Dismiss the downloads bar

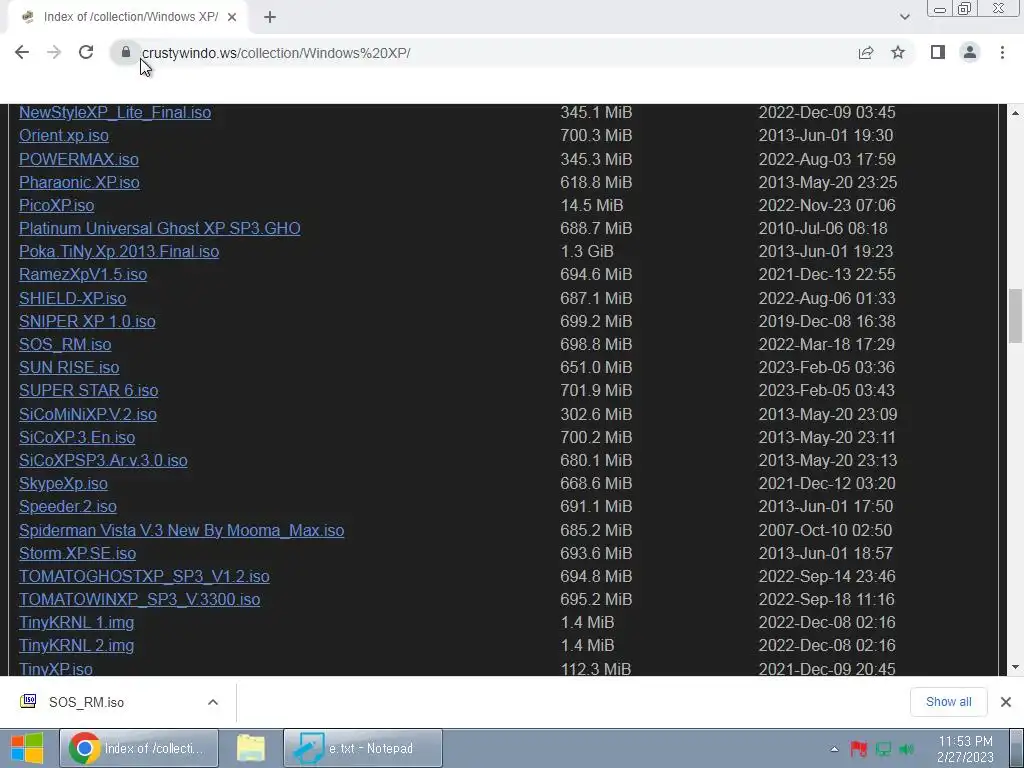1006,702
